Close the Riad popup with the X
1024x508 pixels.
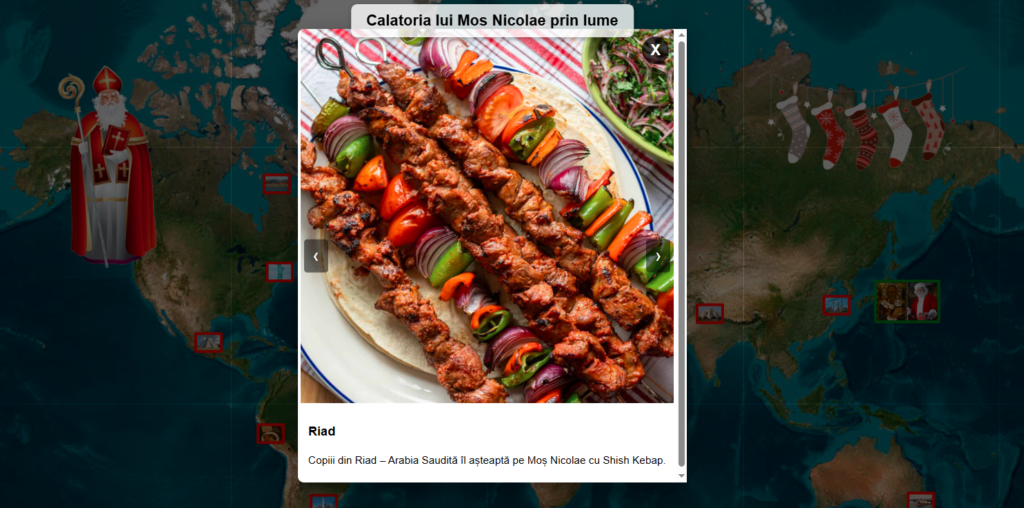click(655, 50)
